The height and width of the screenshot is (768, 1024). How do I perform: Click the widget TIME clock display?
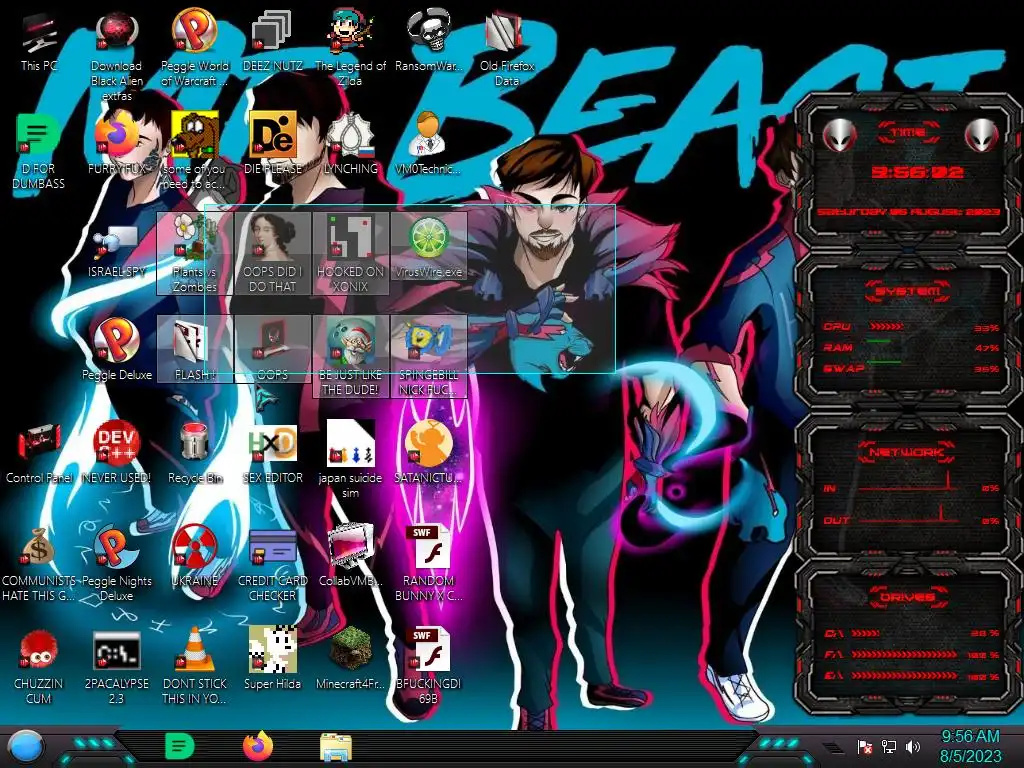coord(918,172)
